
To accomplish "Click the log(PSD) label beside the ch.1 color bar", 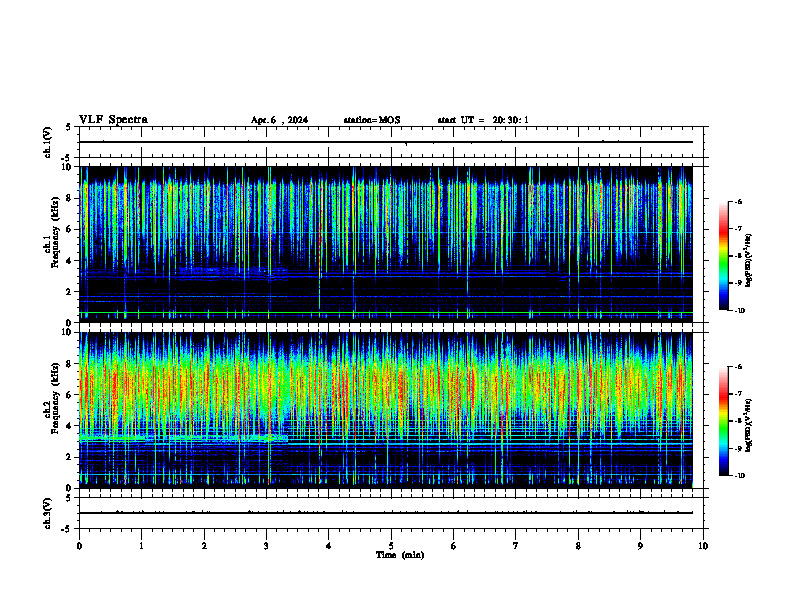I will point(749,261).
